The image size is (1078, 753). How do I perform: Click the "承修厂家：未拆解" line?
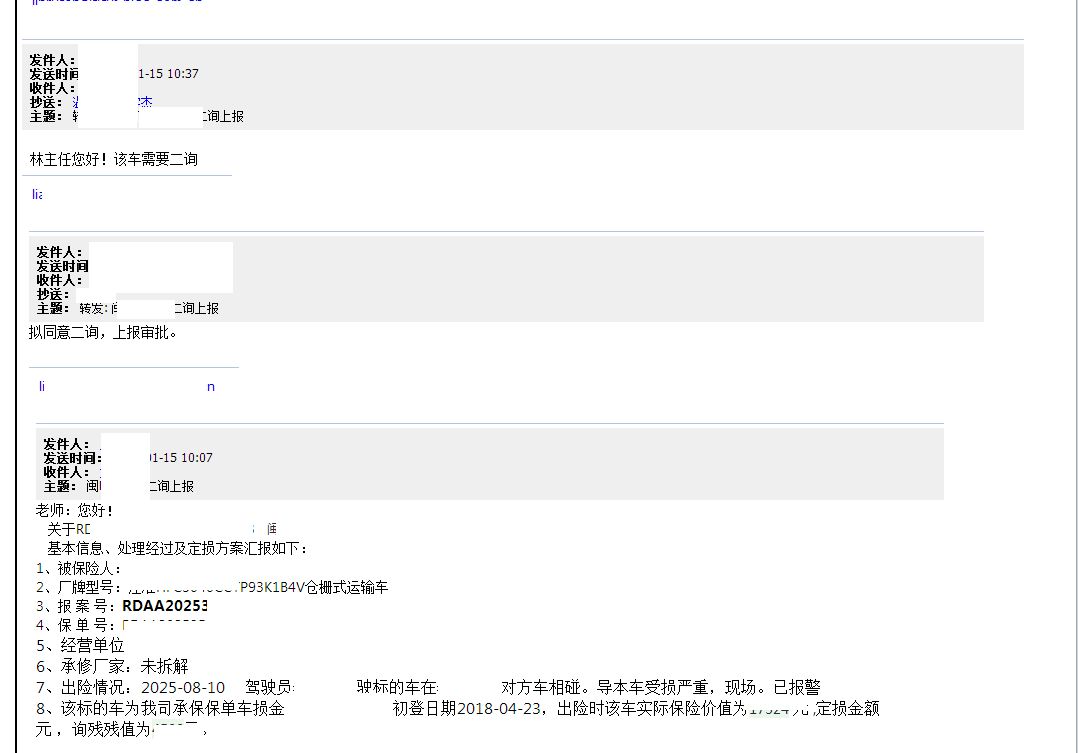point(112,666)
